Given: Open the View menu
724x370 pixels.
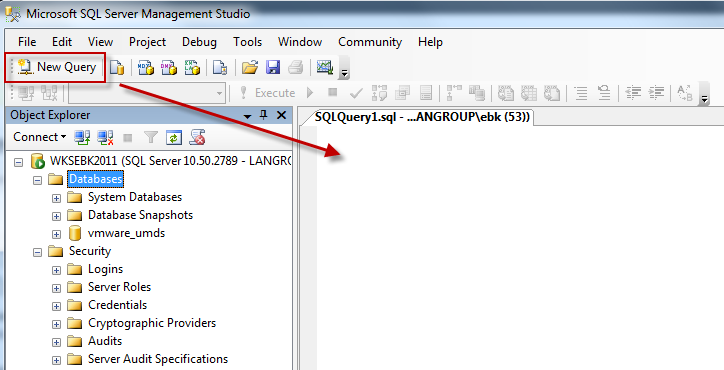Looking at the screenshot, I should (x=100, y=42).
